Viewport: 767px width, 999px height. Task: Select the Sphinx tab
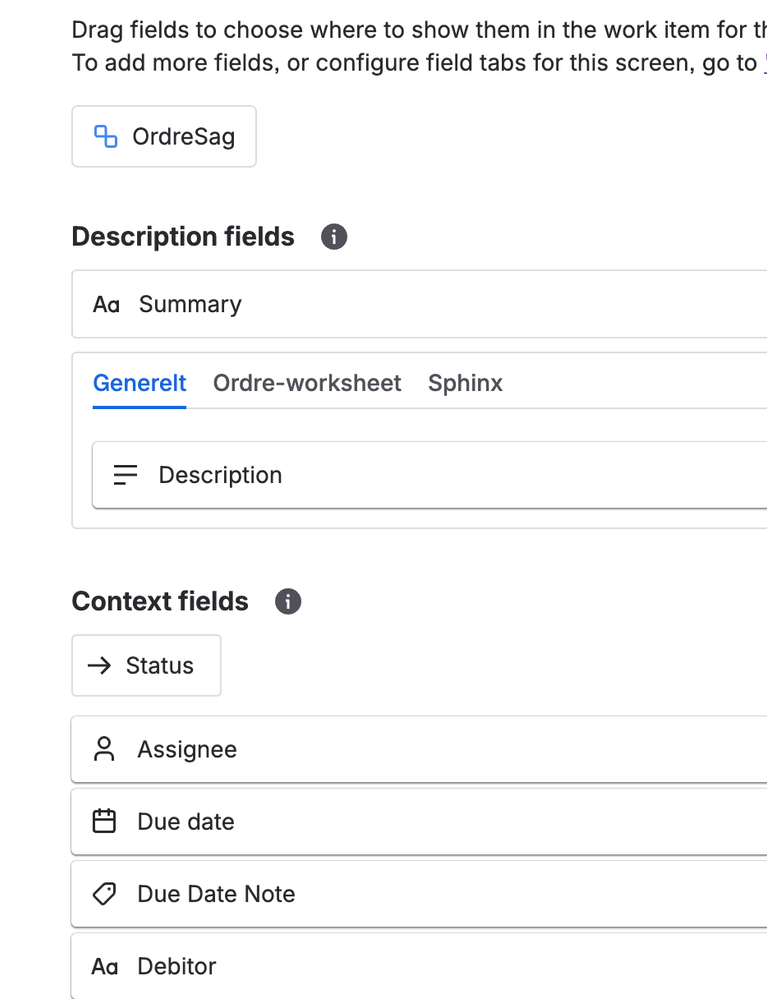pos(465,383)
